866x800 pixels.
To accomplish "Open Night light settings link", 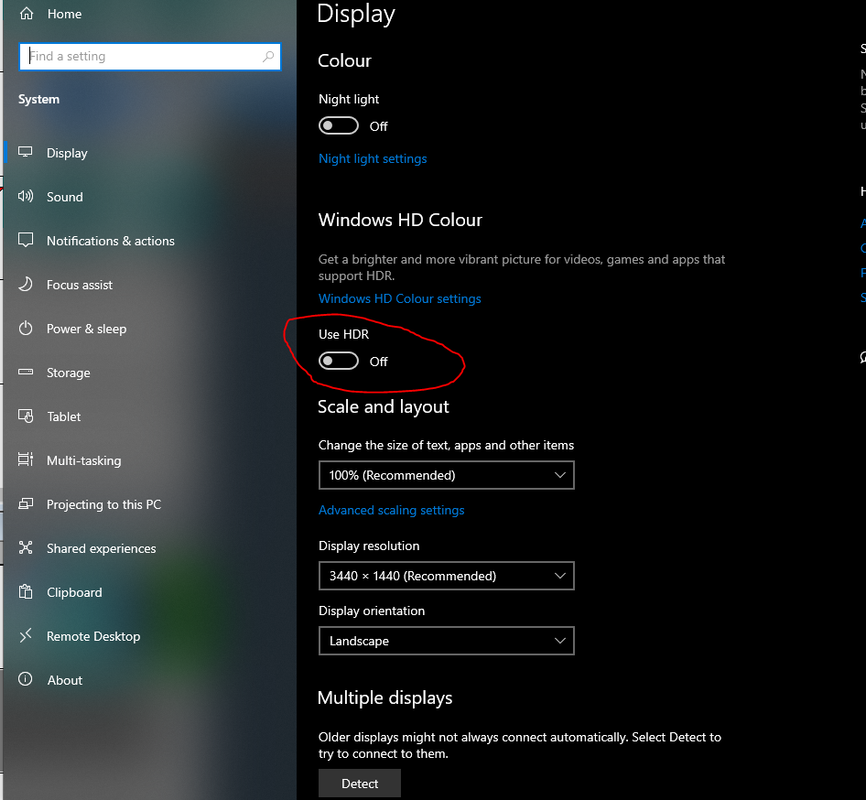I will click(373, 159).
